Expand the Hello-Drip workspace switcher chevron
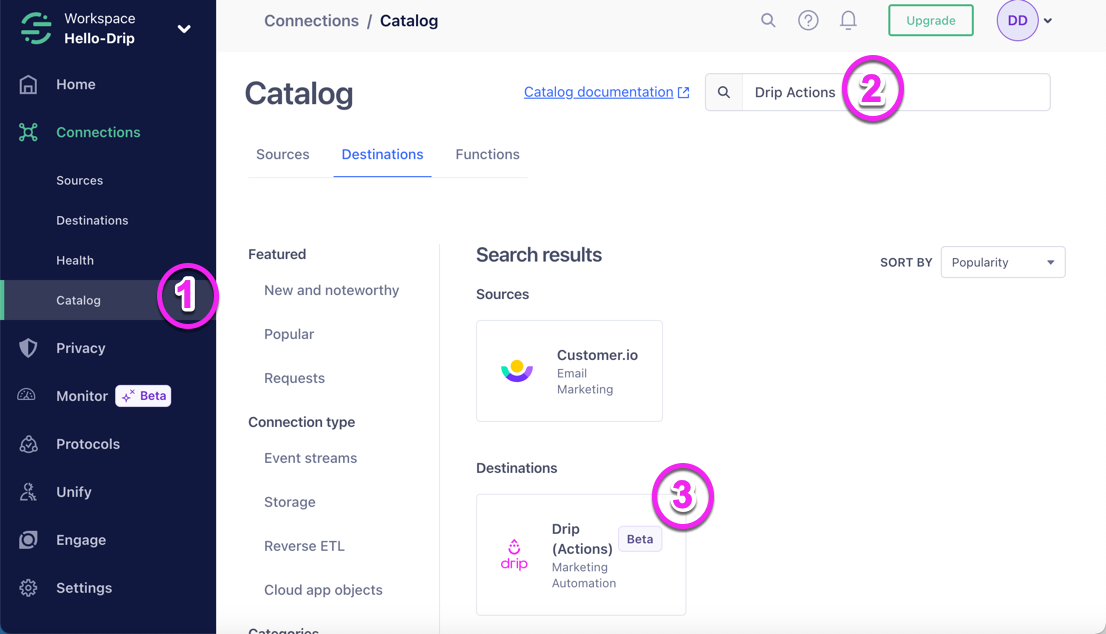1106x634 pixels. pos(184,29)
